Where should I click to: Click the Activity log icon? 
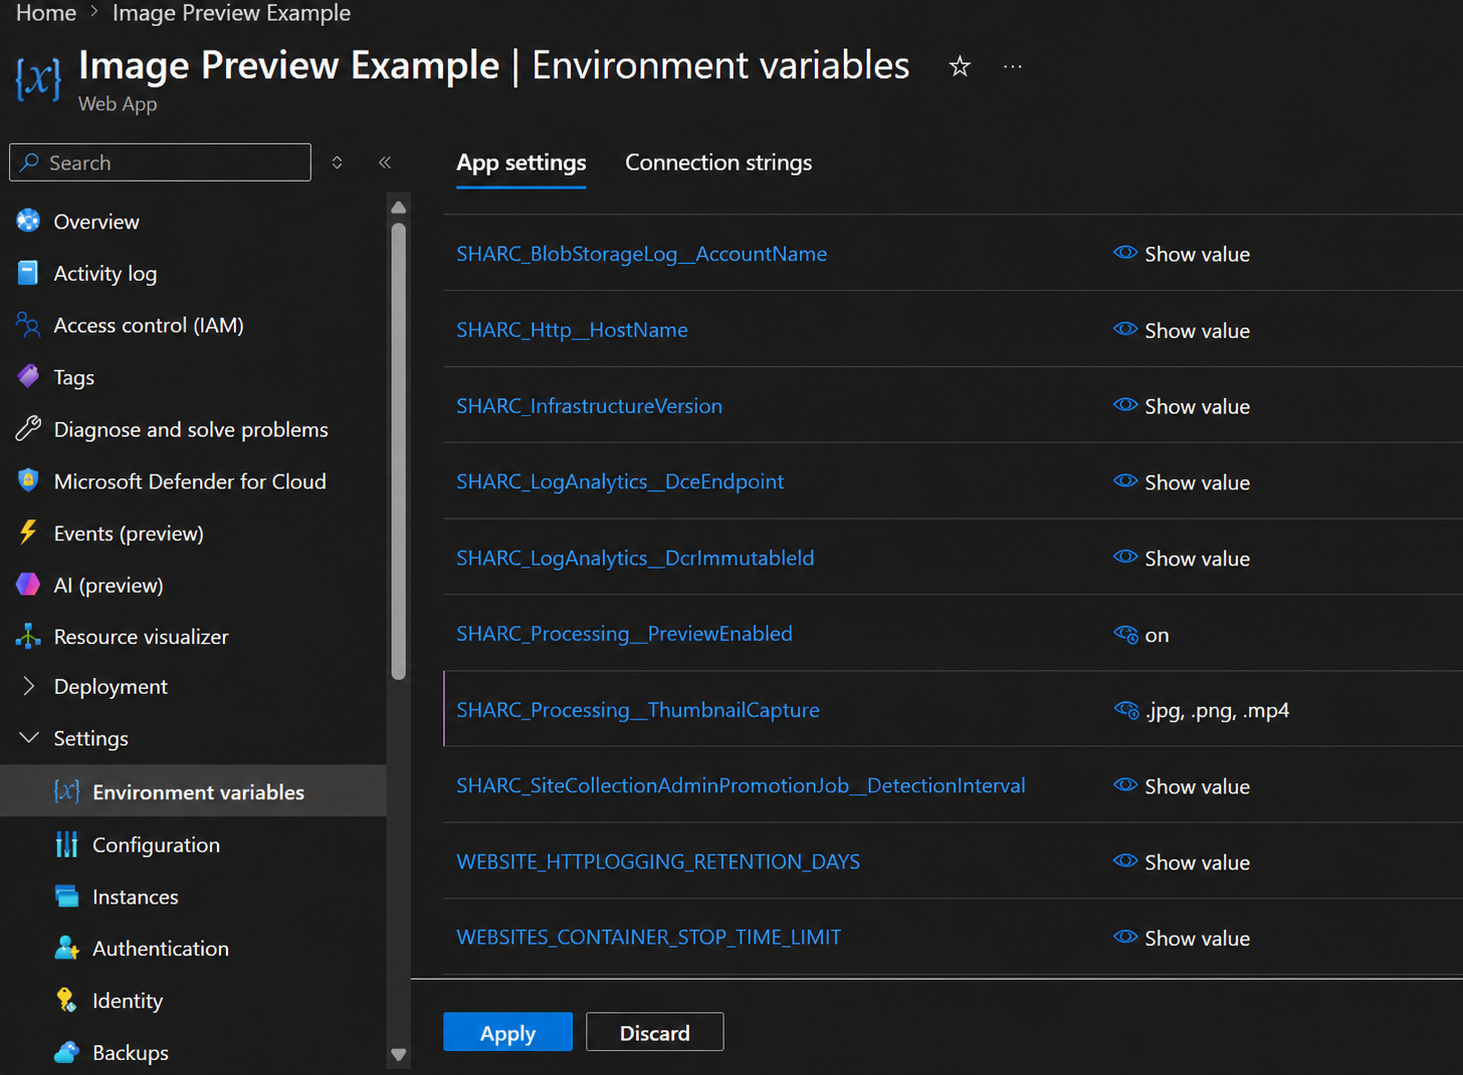click(28, 273)
